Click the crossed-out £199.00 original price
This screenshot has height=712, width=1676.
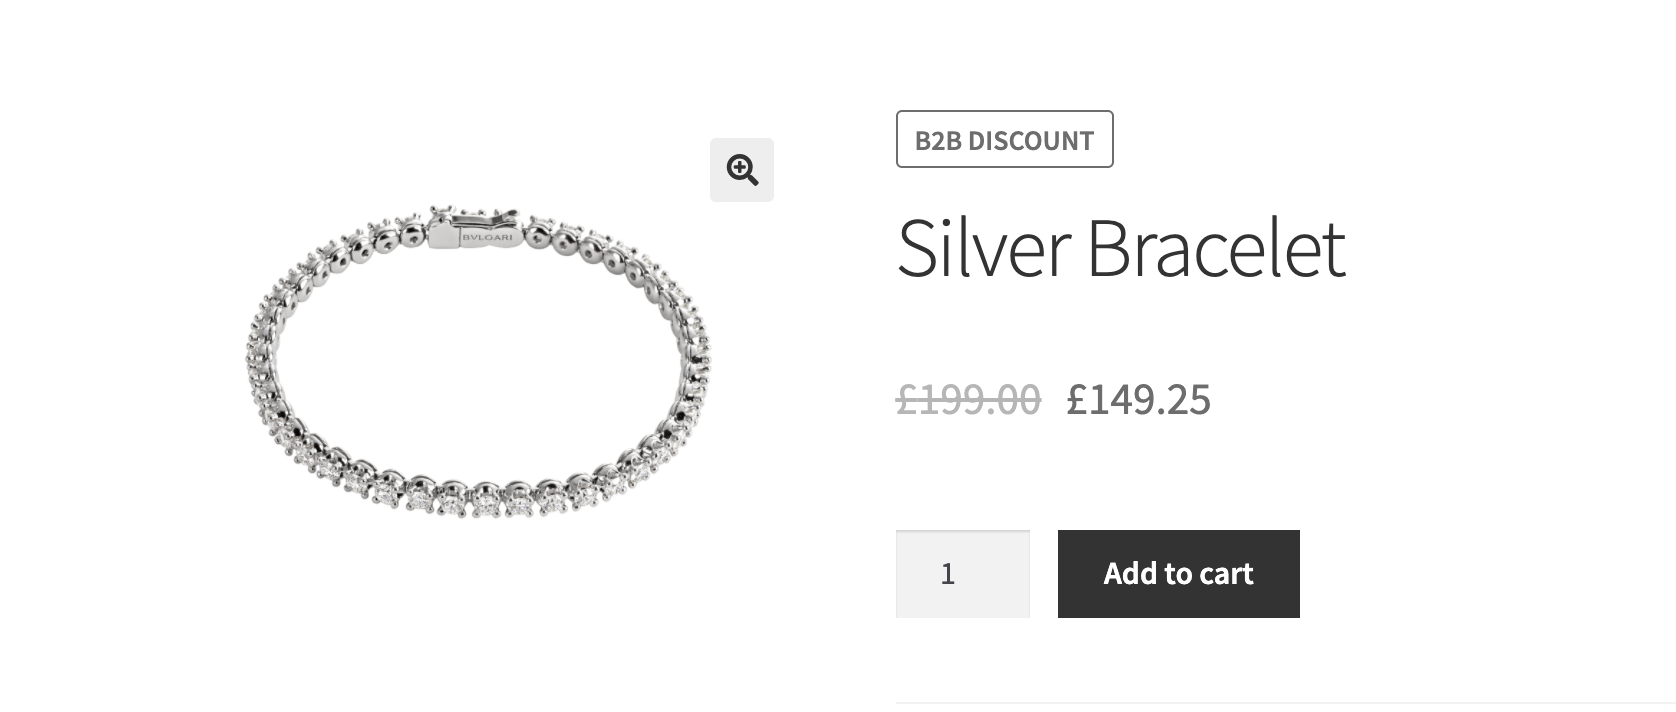968,399
